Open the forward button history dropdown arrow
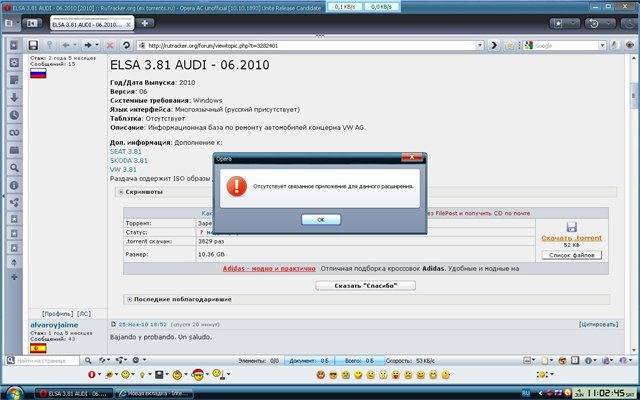 [97, 45]
